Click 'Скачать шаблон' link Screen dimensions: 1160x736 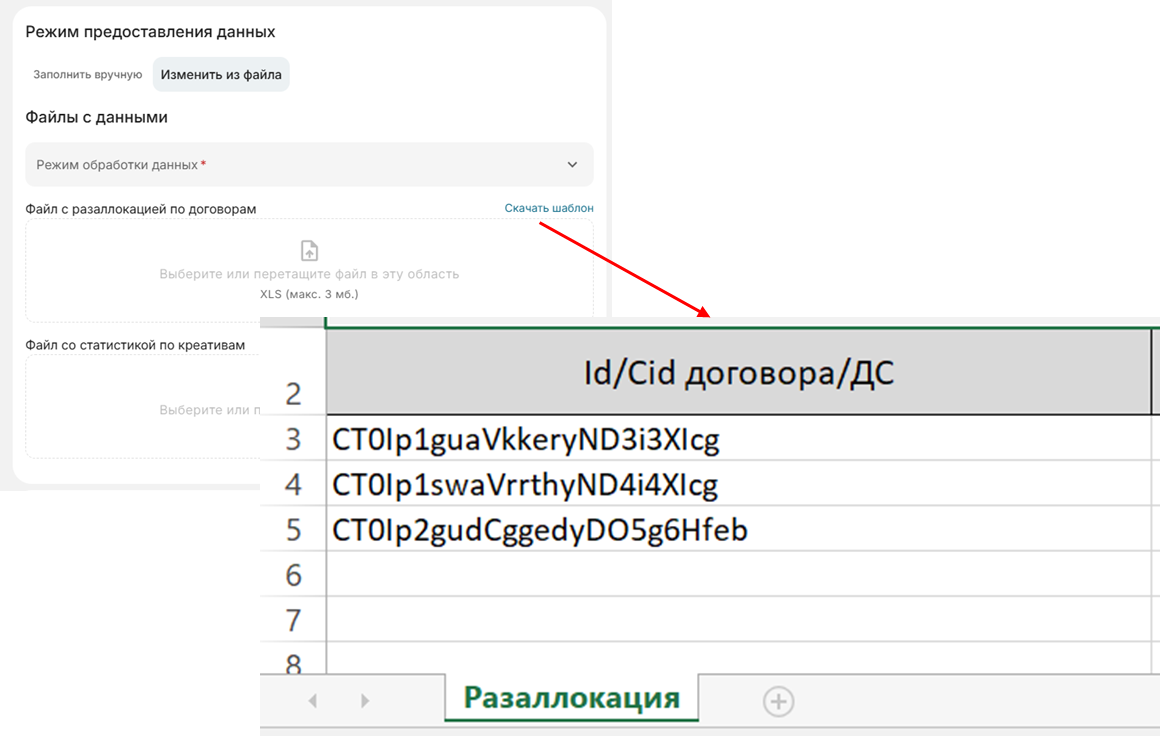[x=548, y=208]
